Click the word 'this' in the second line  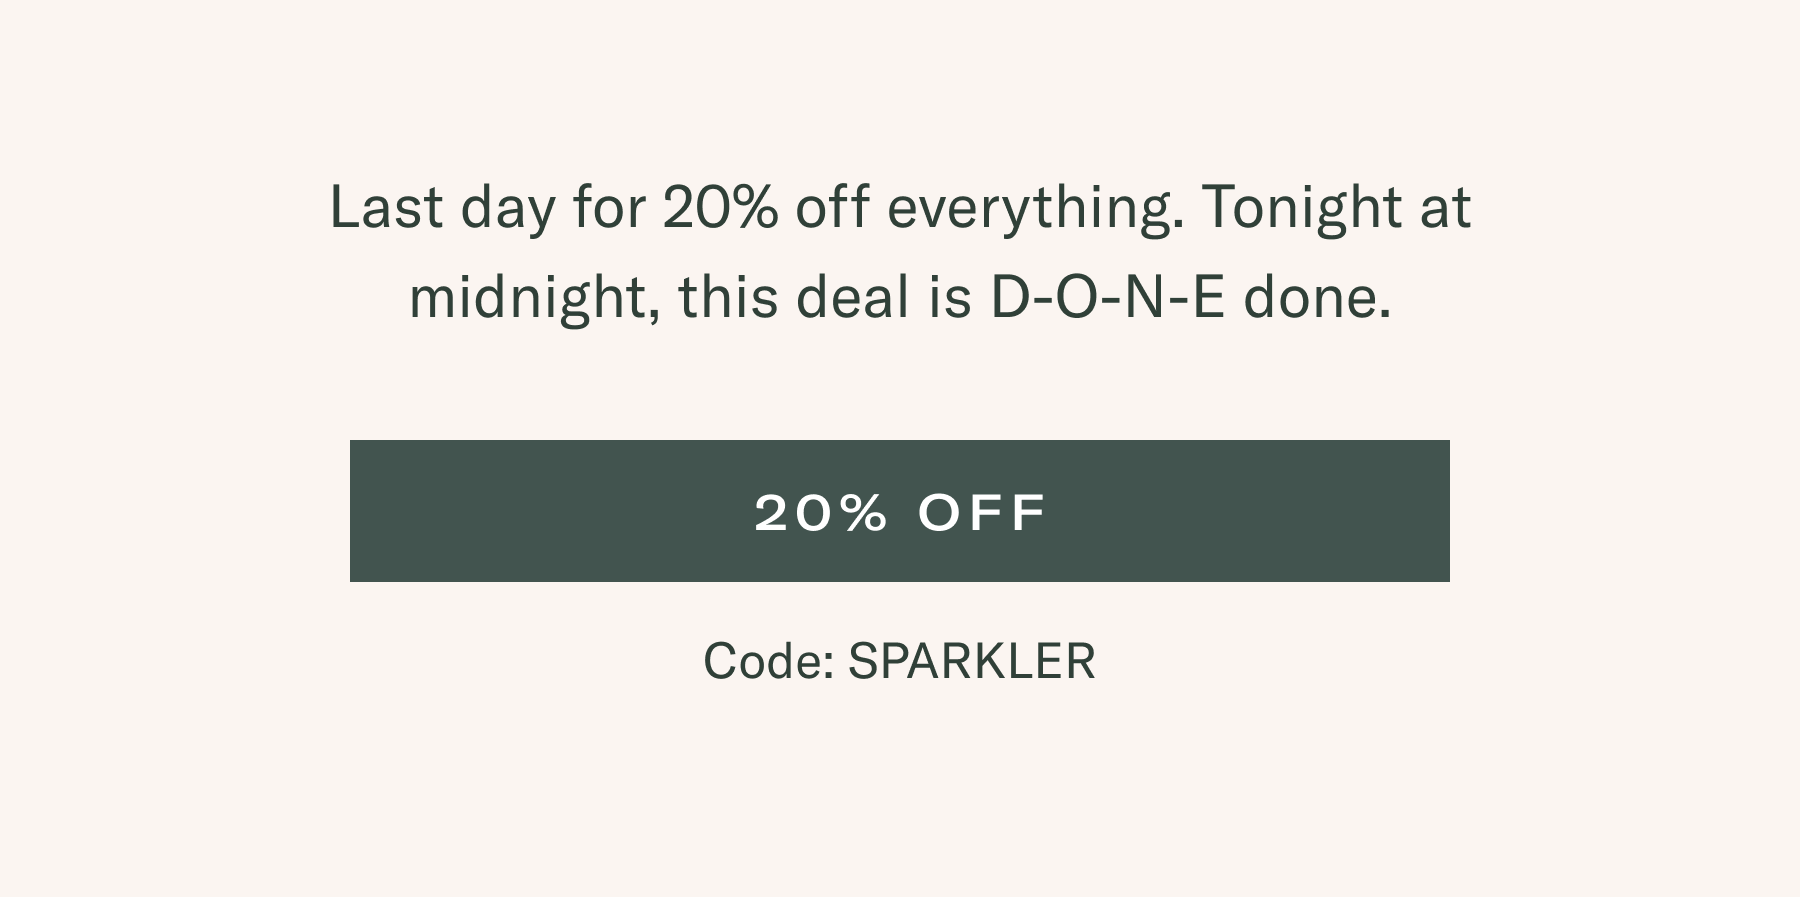pyautogui.click(x=728, y=298)
